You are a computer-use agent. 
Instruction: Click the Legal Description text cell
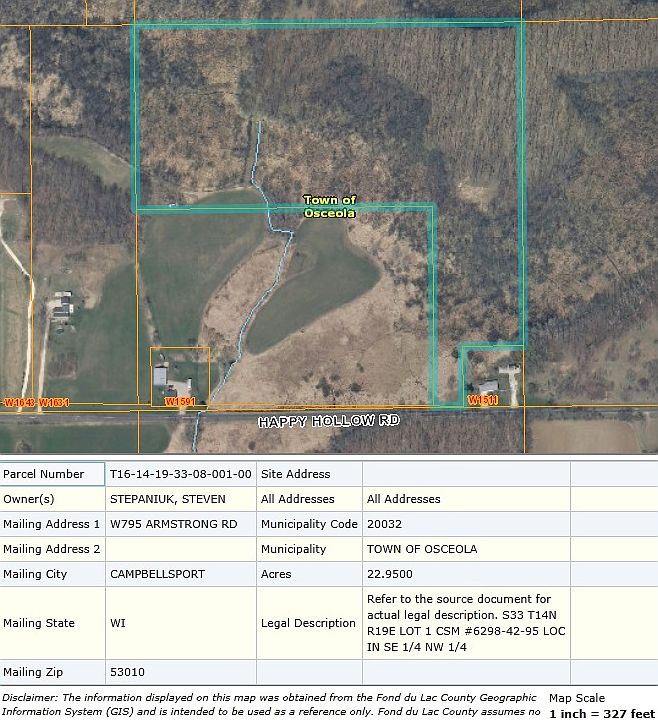tap(467, 623)
